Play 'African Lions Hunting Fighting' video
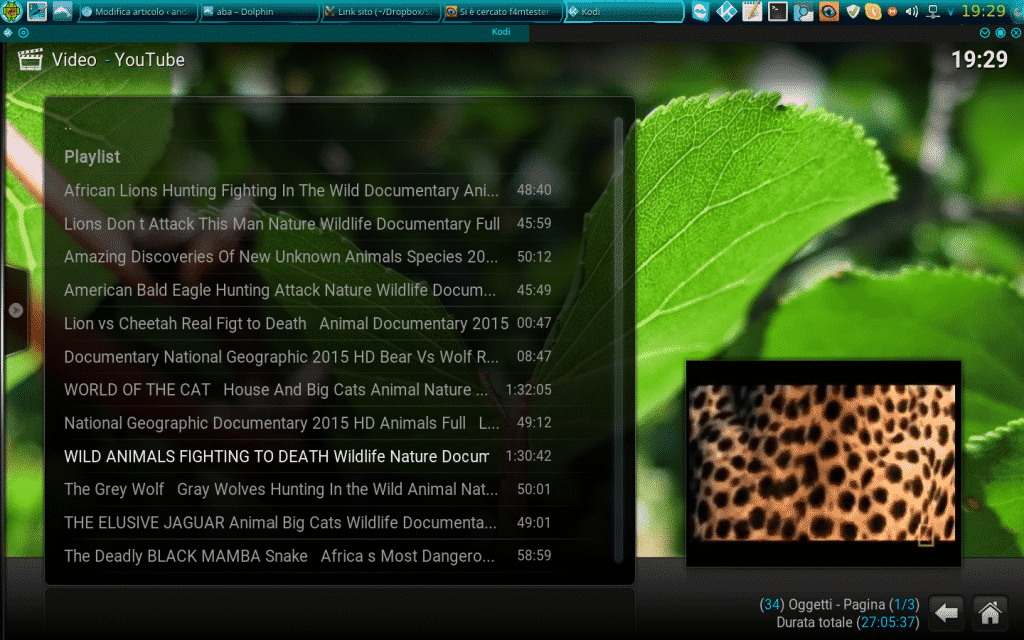 tap(327, 190)
